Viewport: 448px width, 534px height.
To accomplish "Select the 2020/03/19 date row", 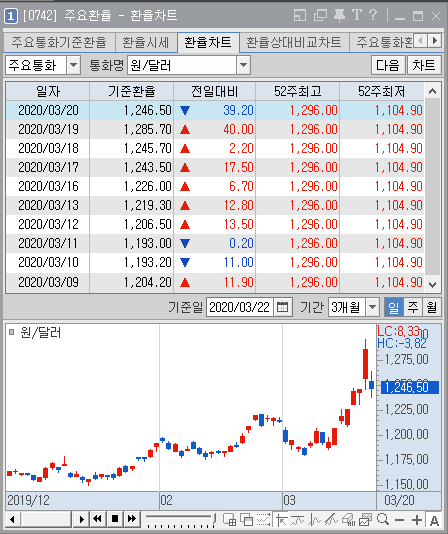I will [215, 129].
